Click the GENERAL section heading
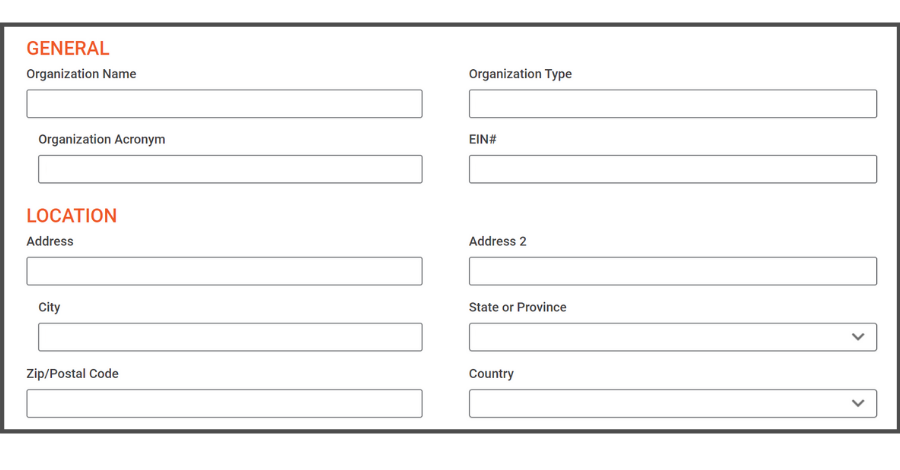The image size is (900, 470). tap(68, 49)
